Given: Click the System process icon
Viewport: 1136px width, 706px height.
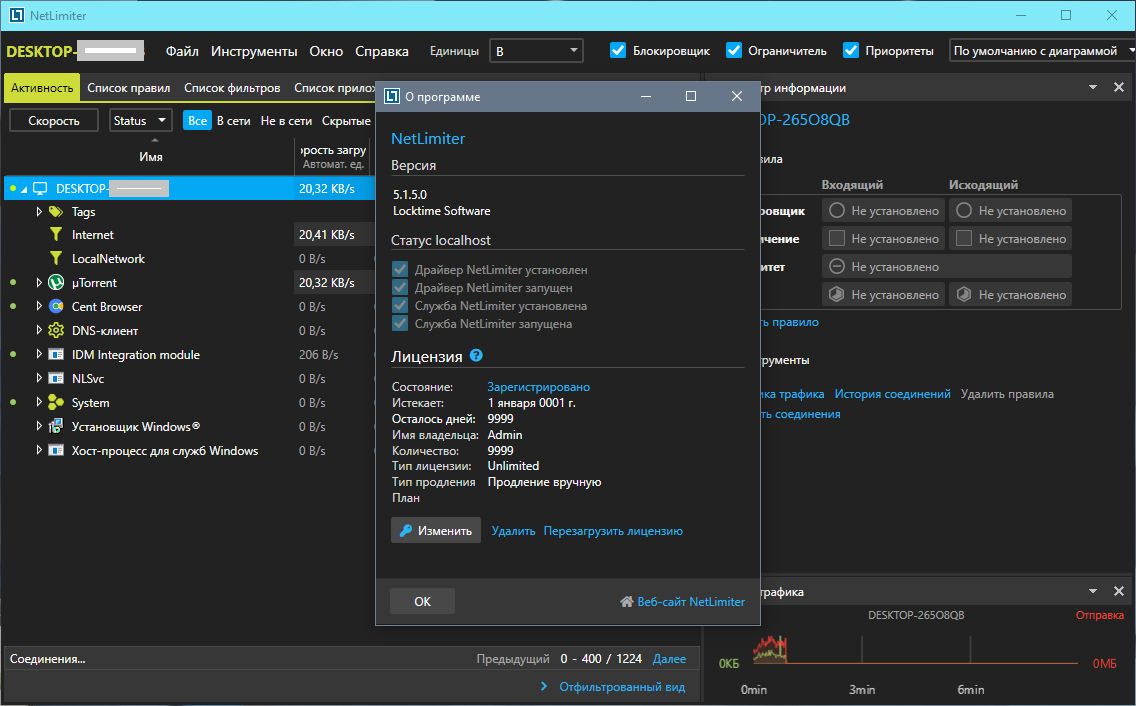Looking at the screenshot, I should click(56, 402).
